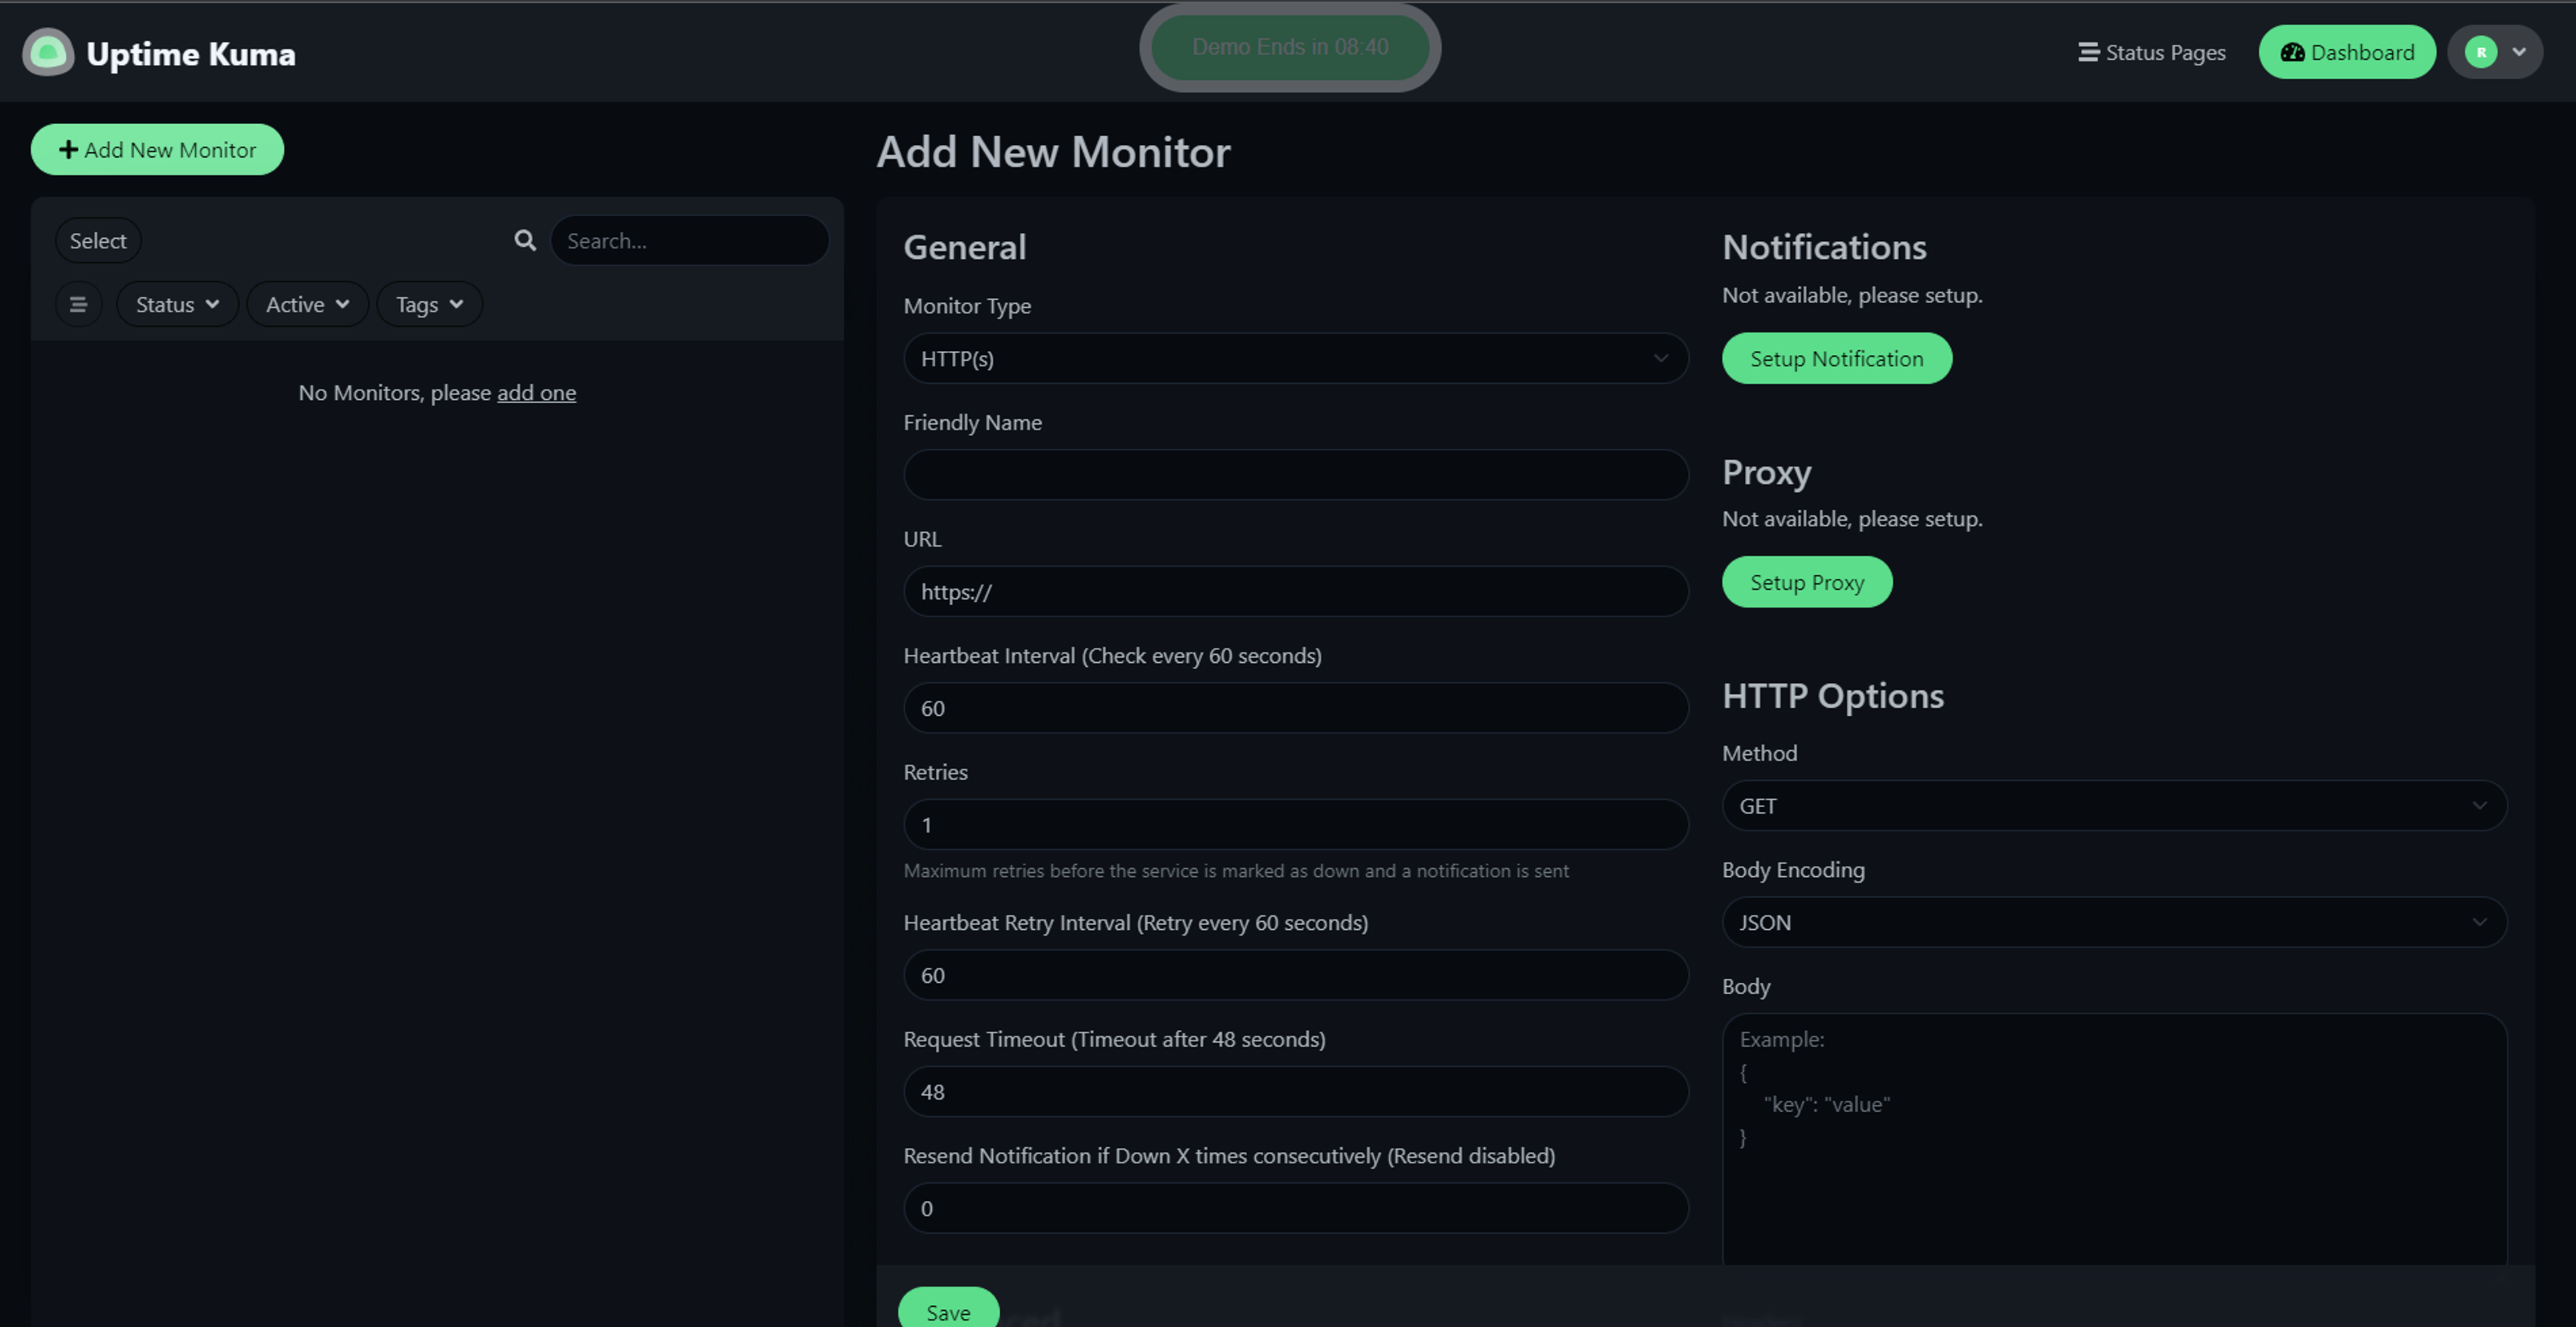Image resolution: width=2576 pixels, height=1327 pixels.
Task: Click the URL https:// input field
Action: click(x=1296, y=591)
